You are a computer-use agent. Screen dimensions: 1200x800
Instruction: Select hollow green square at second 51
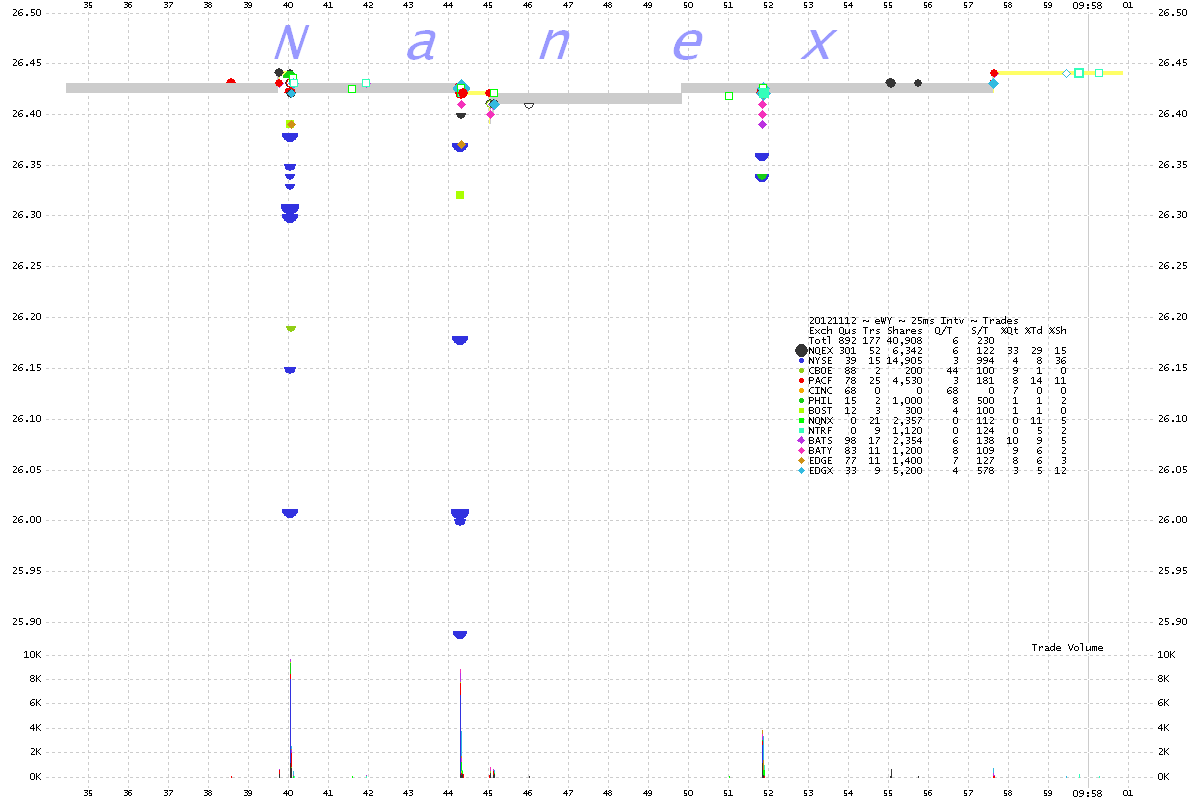729,96
